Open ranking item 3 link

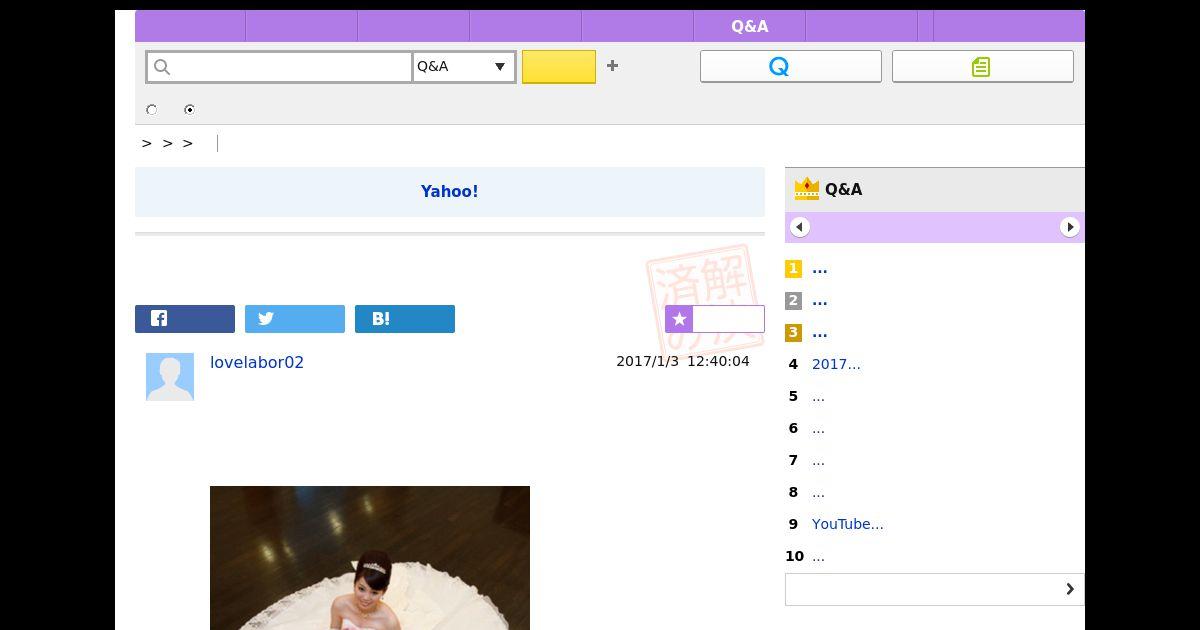point(820,332)
